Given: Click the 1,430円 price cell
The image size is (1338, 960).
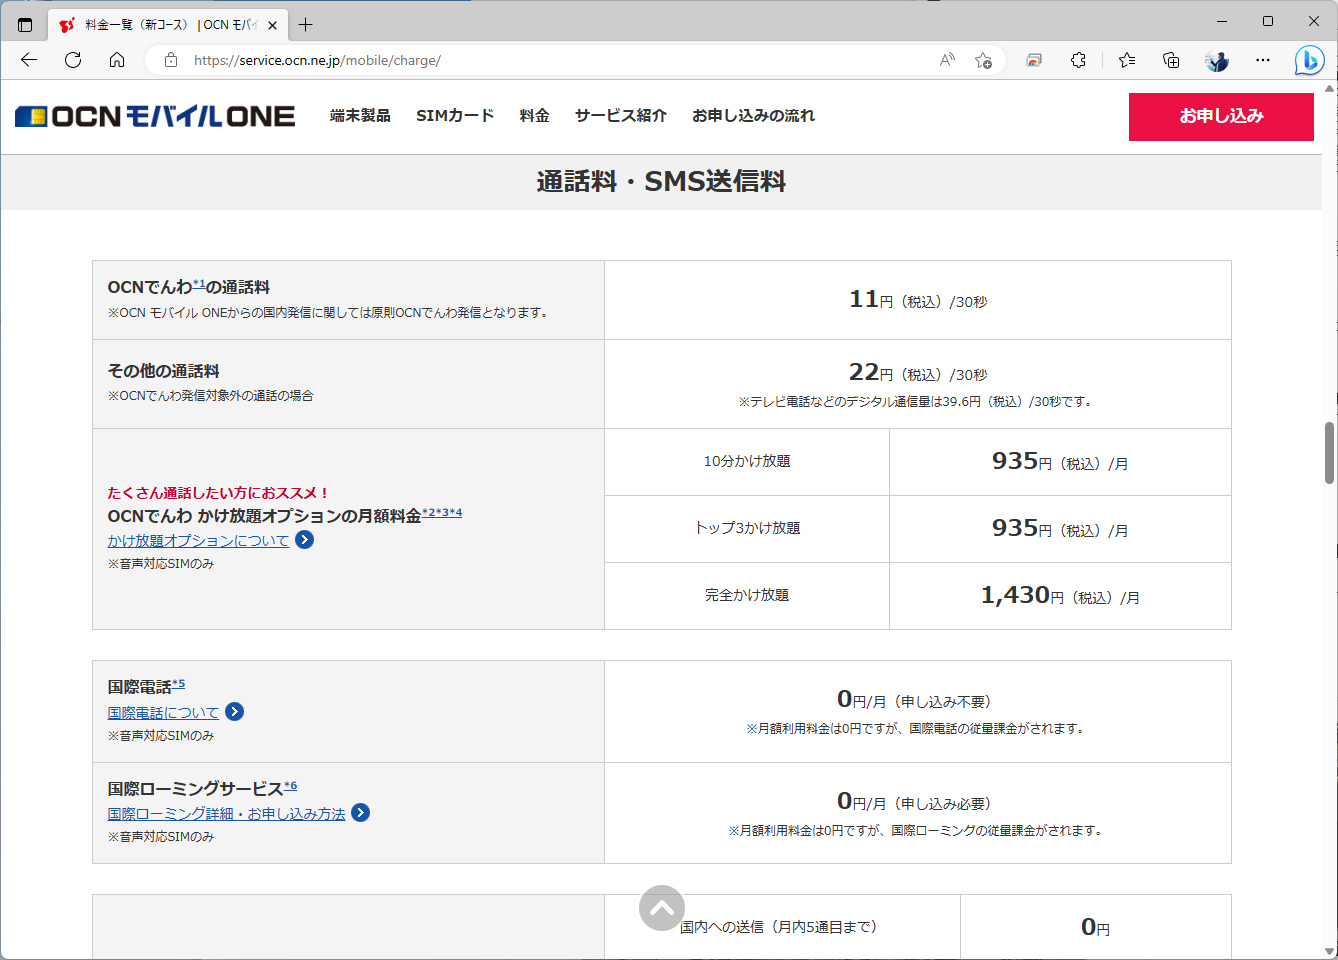Looking at the screenshot, I should [1060, 596].
